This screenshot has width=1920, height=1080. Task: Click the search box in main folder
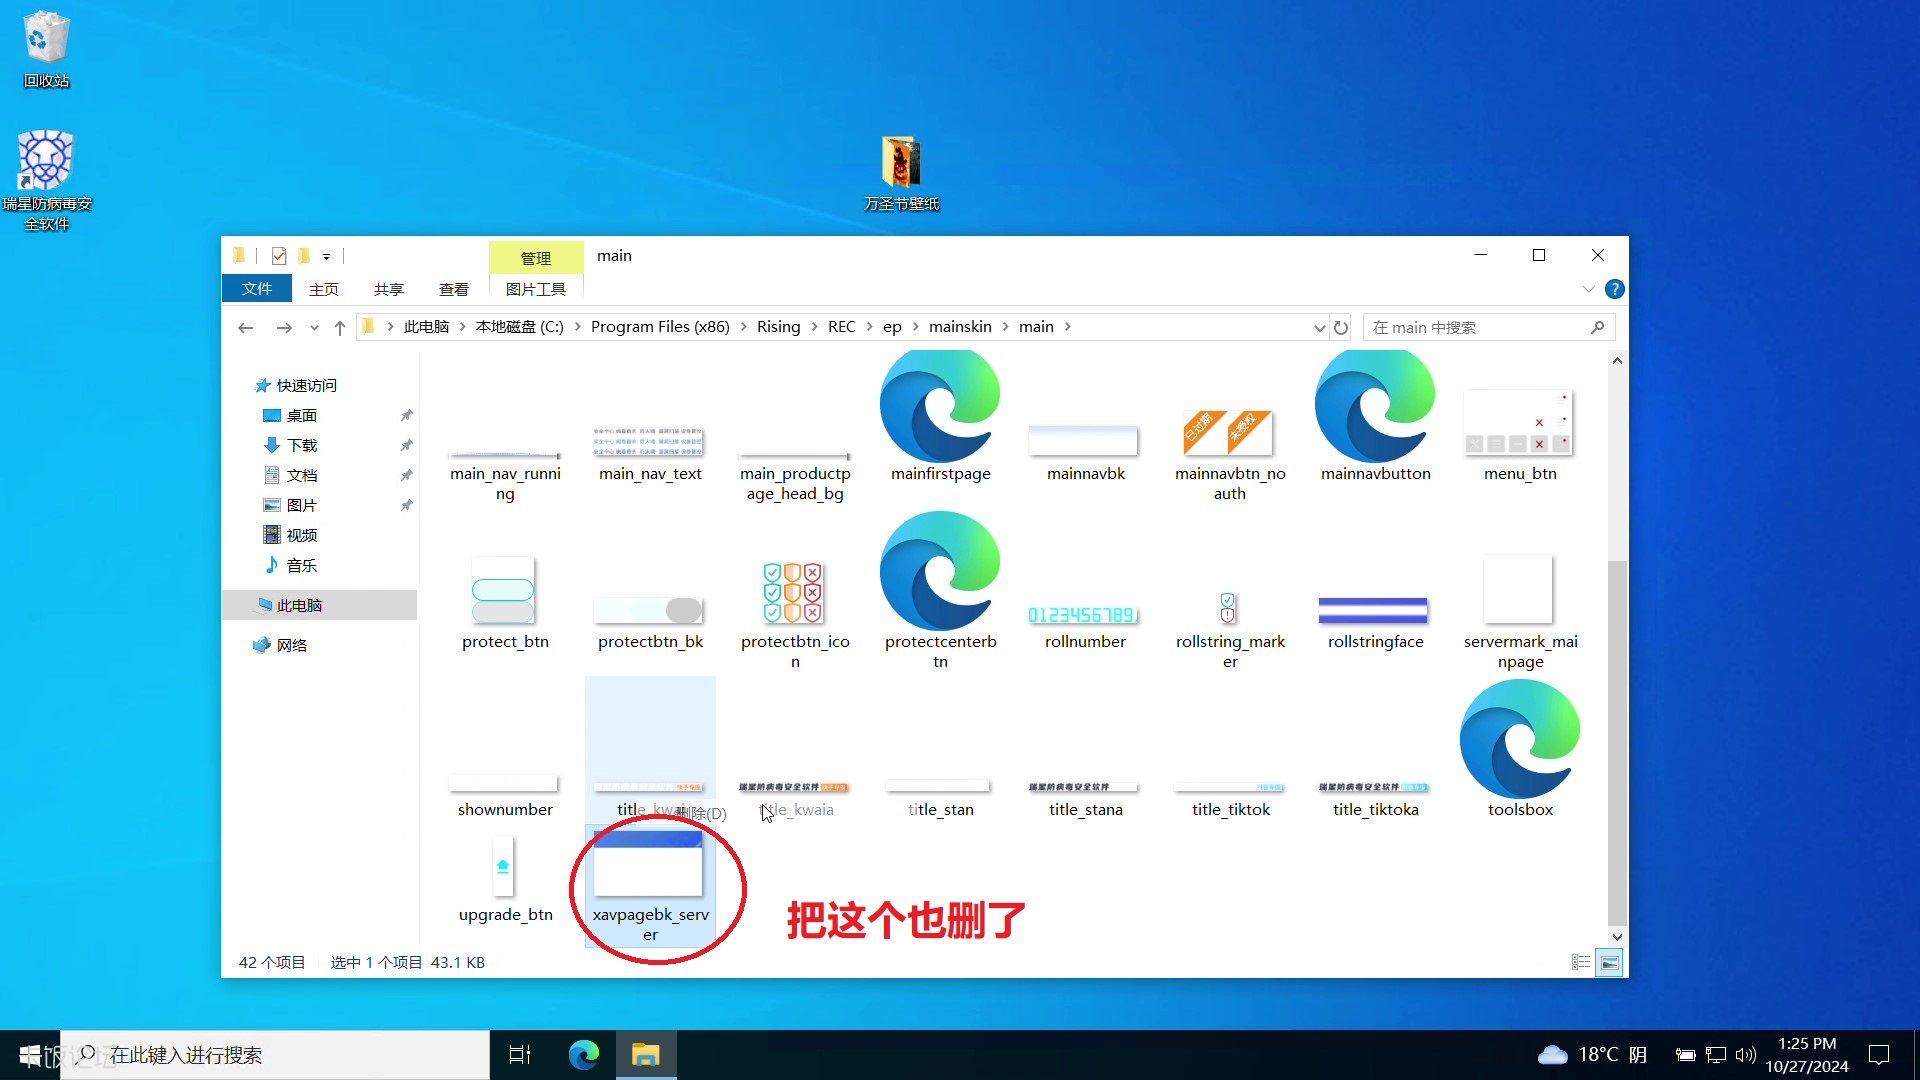1488,327
